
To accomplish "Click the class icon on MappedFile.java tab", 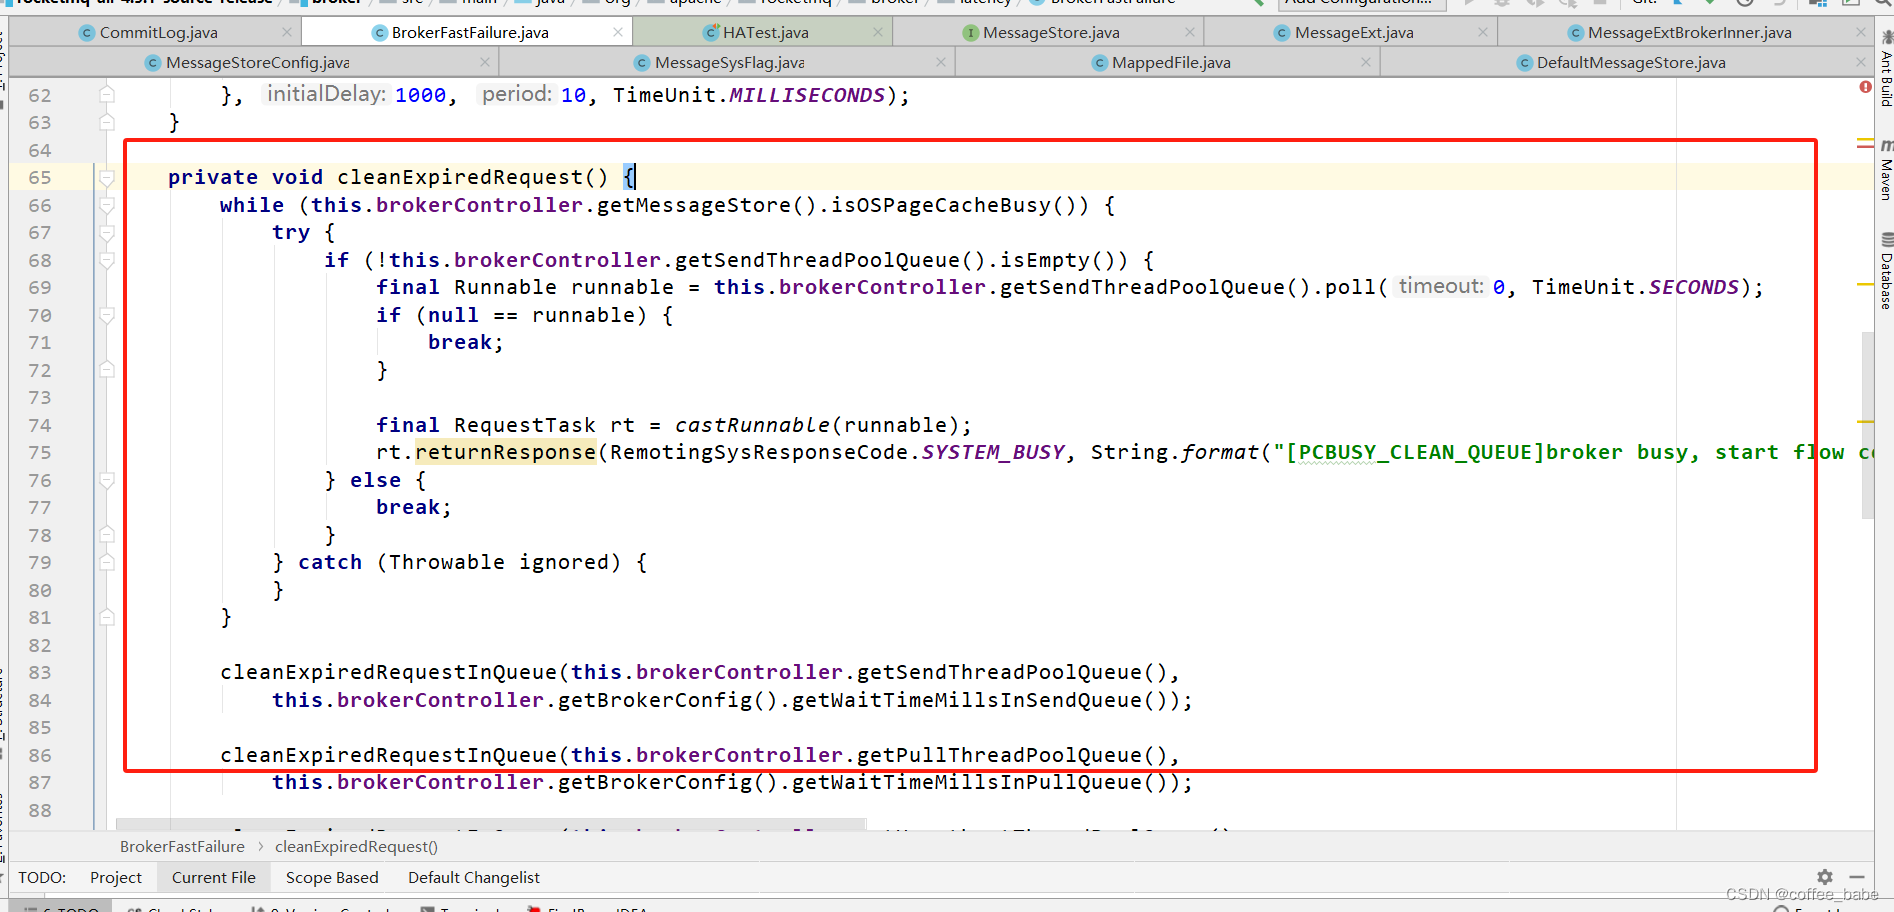I will pyautogui.click(x=1100, y=63).
